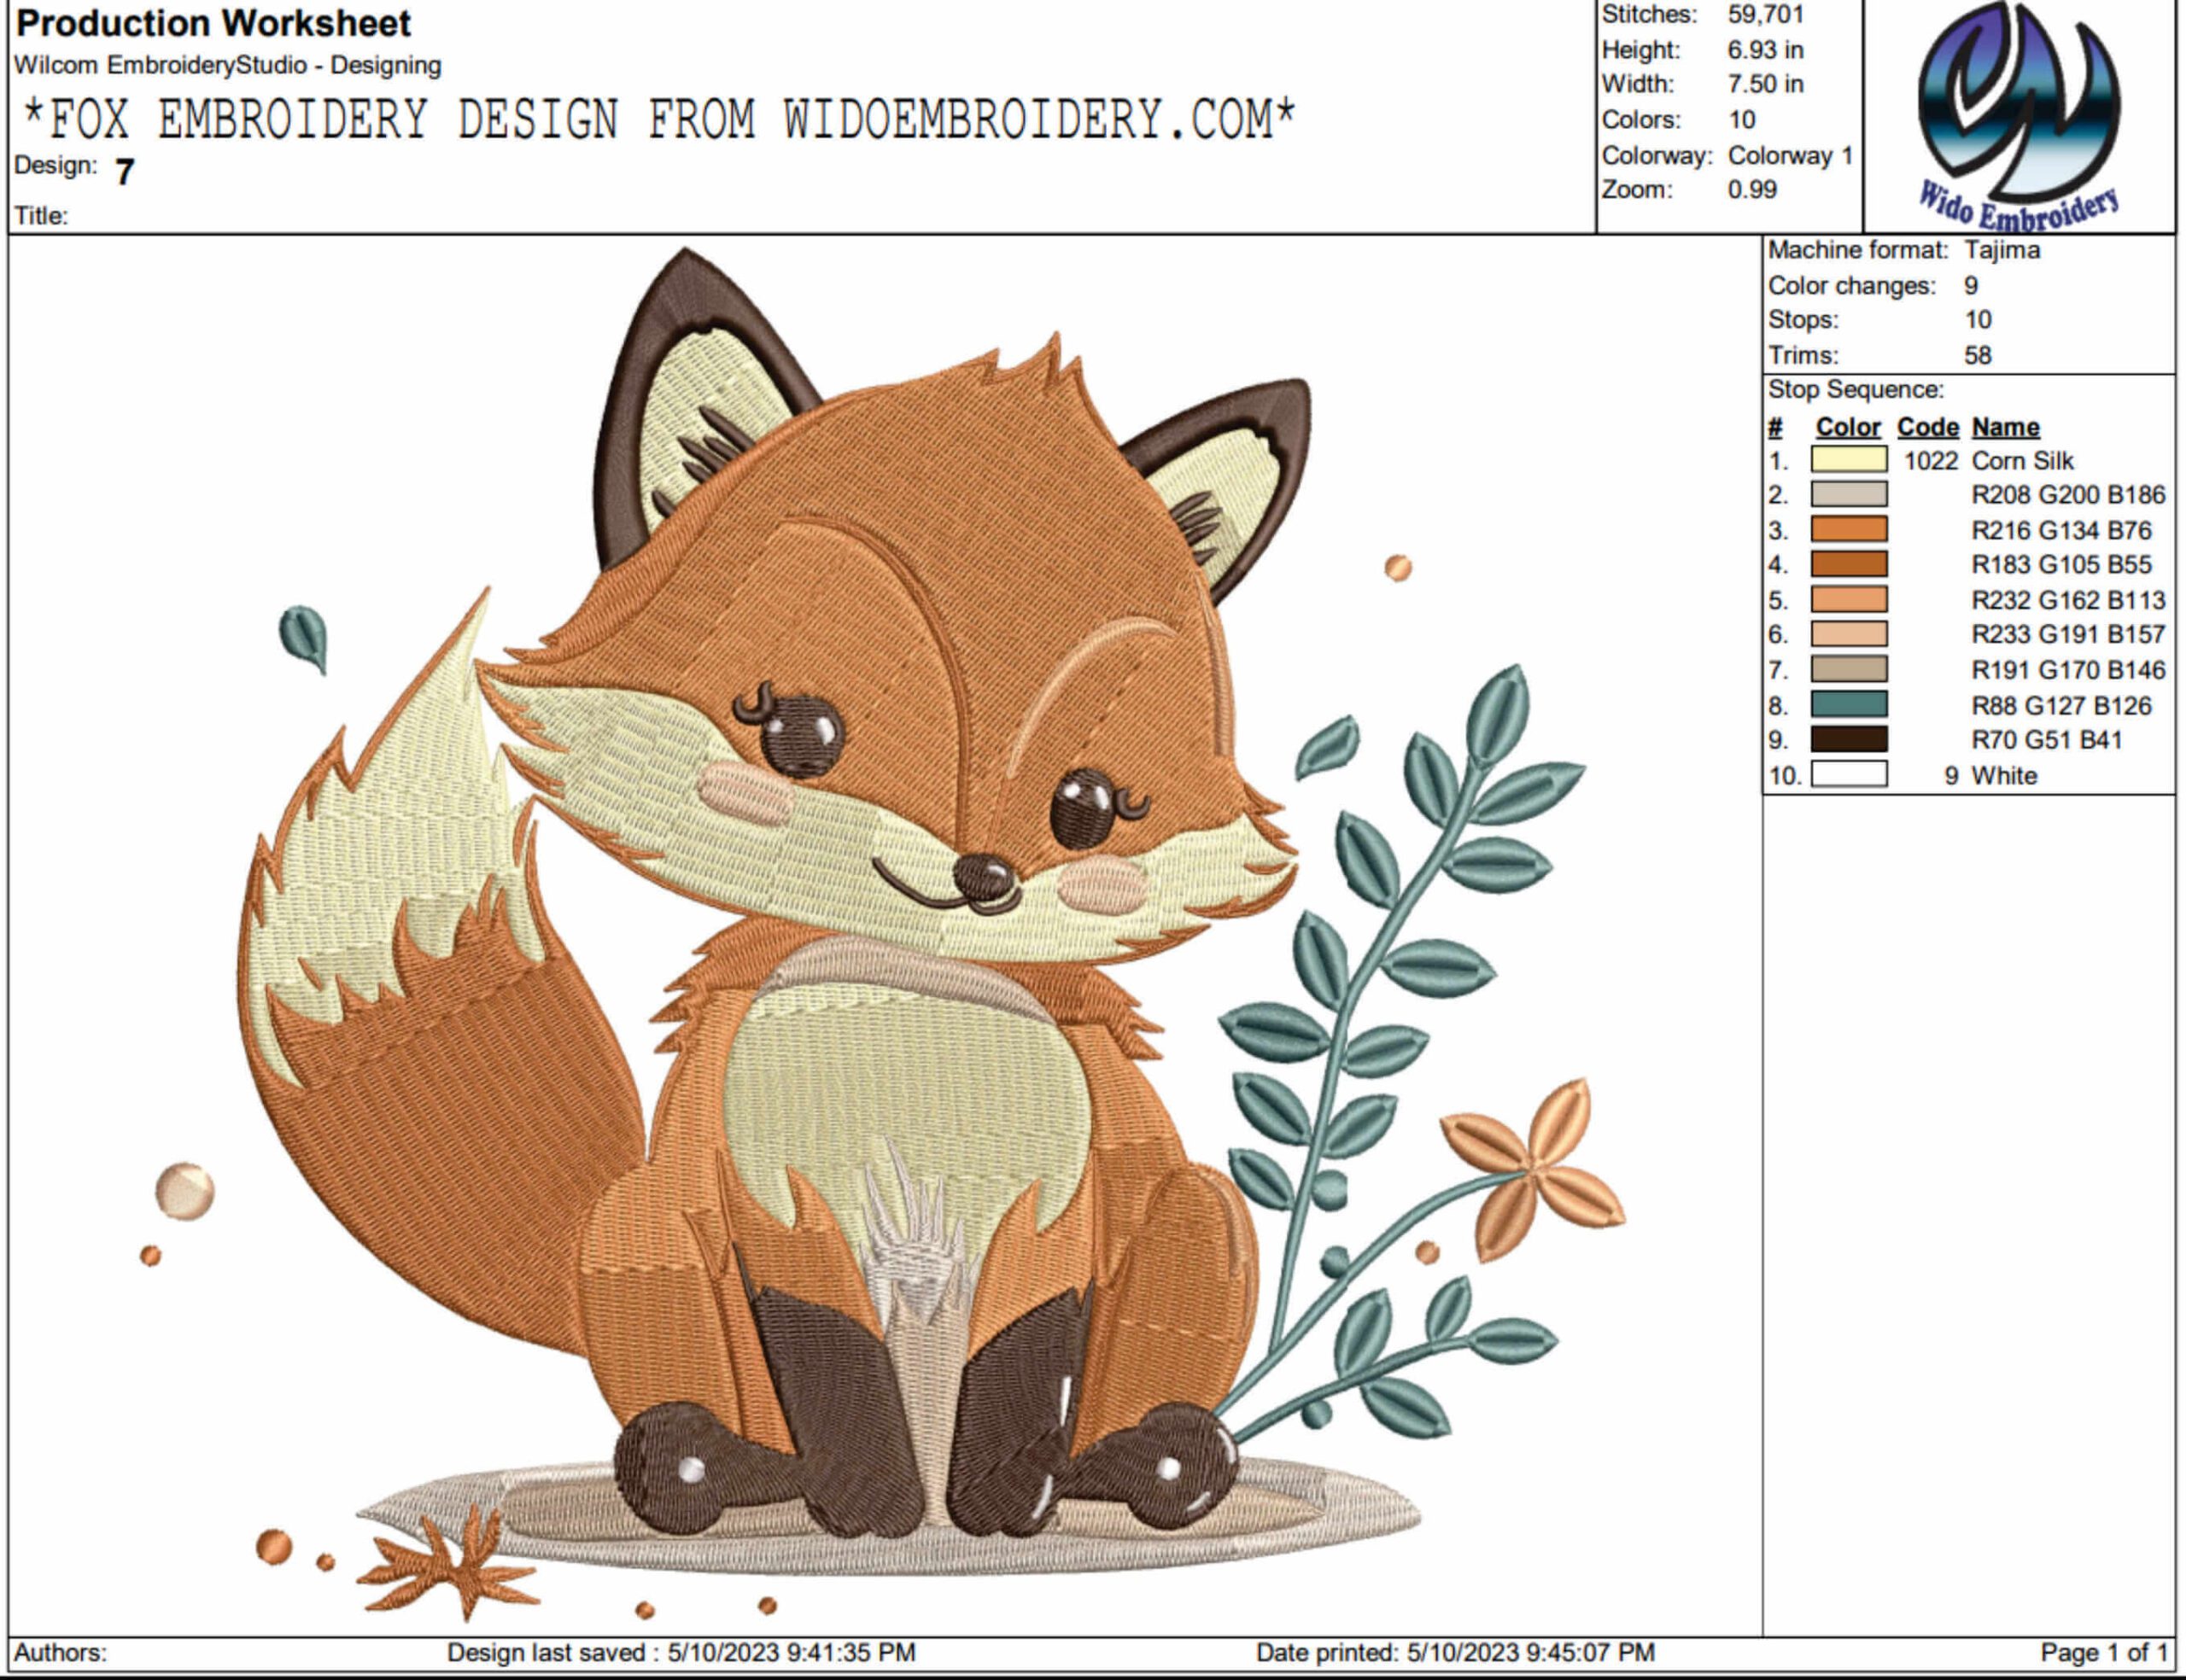Viewport: 2186px width, 1680px height.
Task: Click the Stitches value 59,701
Action: [x=1765, y=15]
